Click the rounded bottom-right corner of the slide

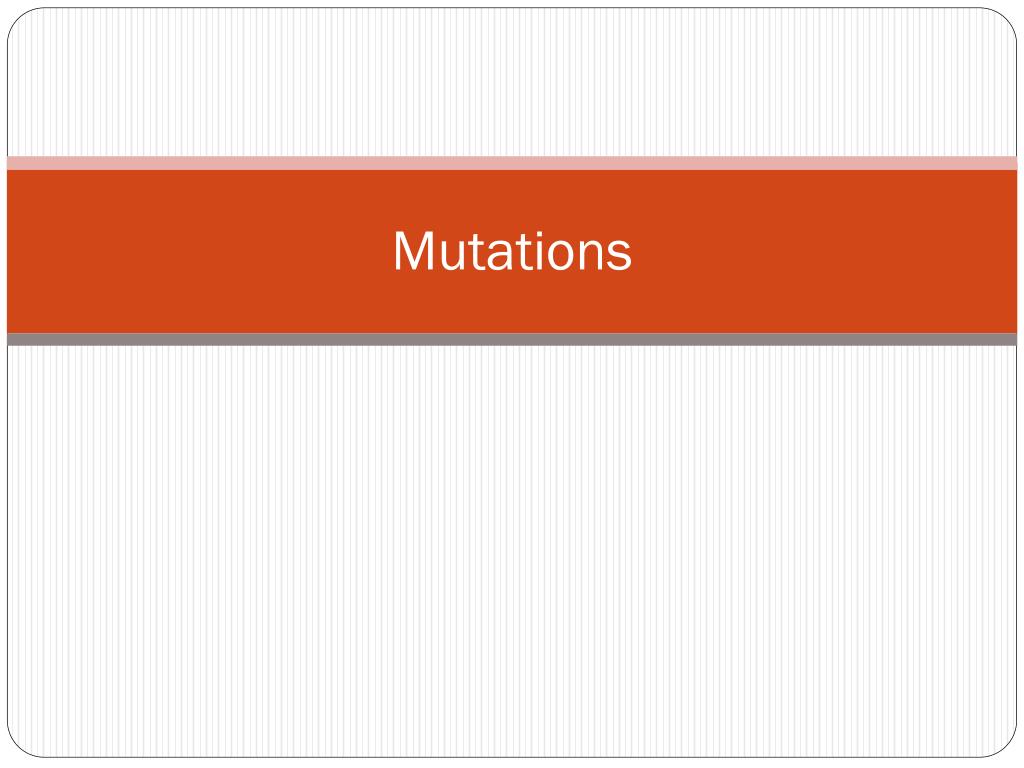(x=1004, y=744)
